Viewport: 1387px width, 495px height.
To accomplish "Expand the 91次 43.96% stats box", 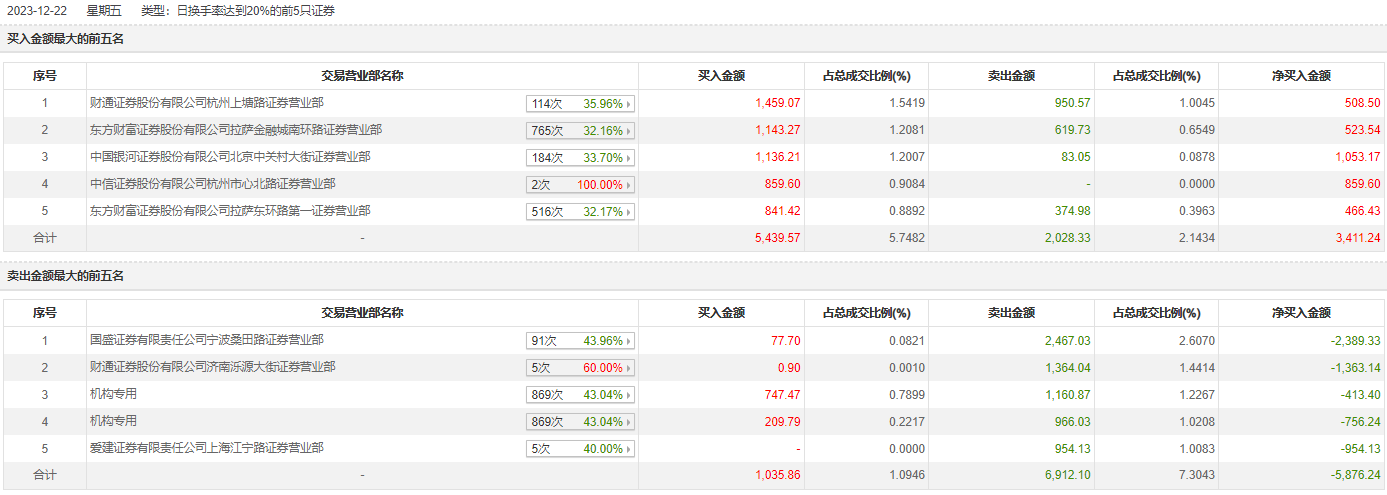I will (x=580, y=341).
